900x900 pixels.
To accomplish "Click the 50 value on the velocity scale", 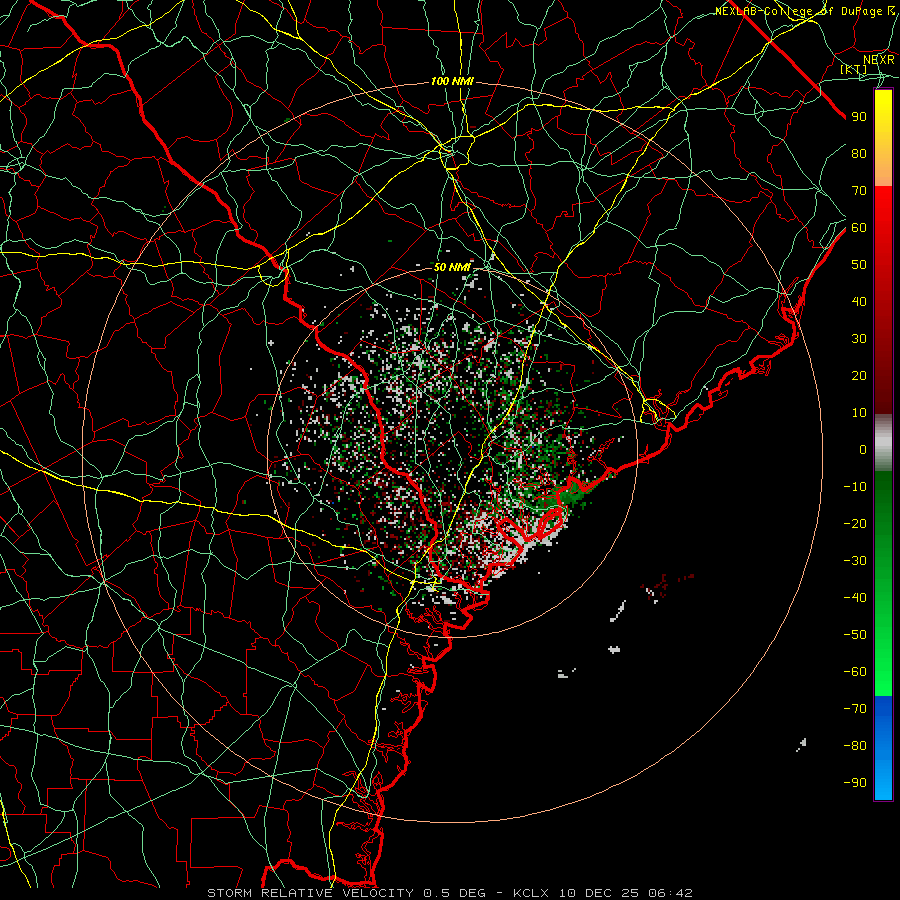I will tap(859, 265).
